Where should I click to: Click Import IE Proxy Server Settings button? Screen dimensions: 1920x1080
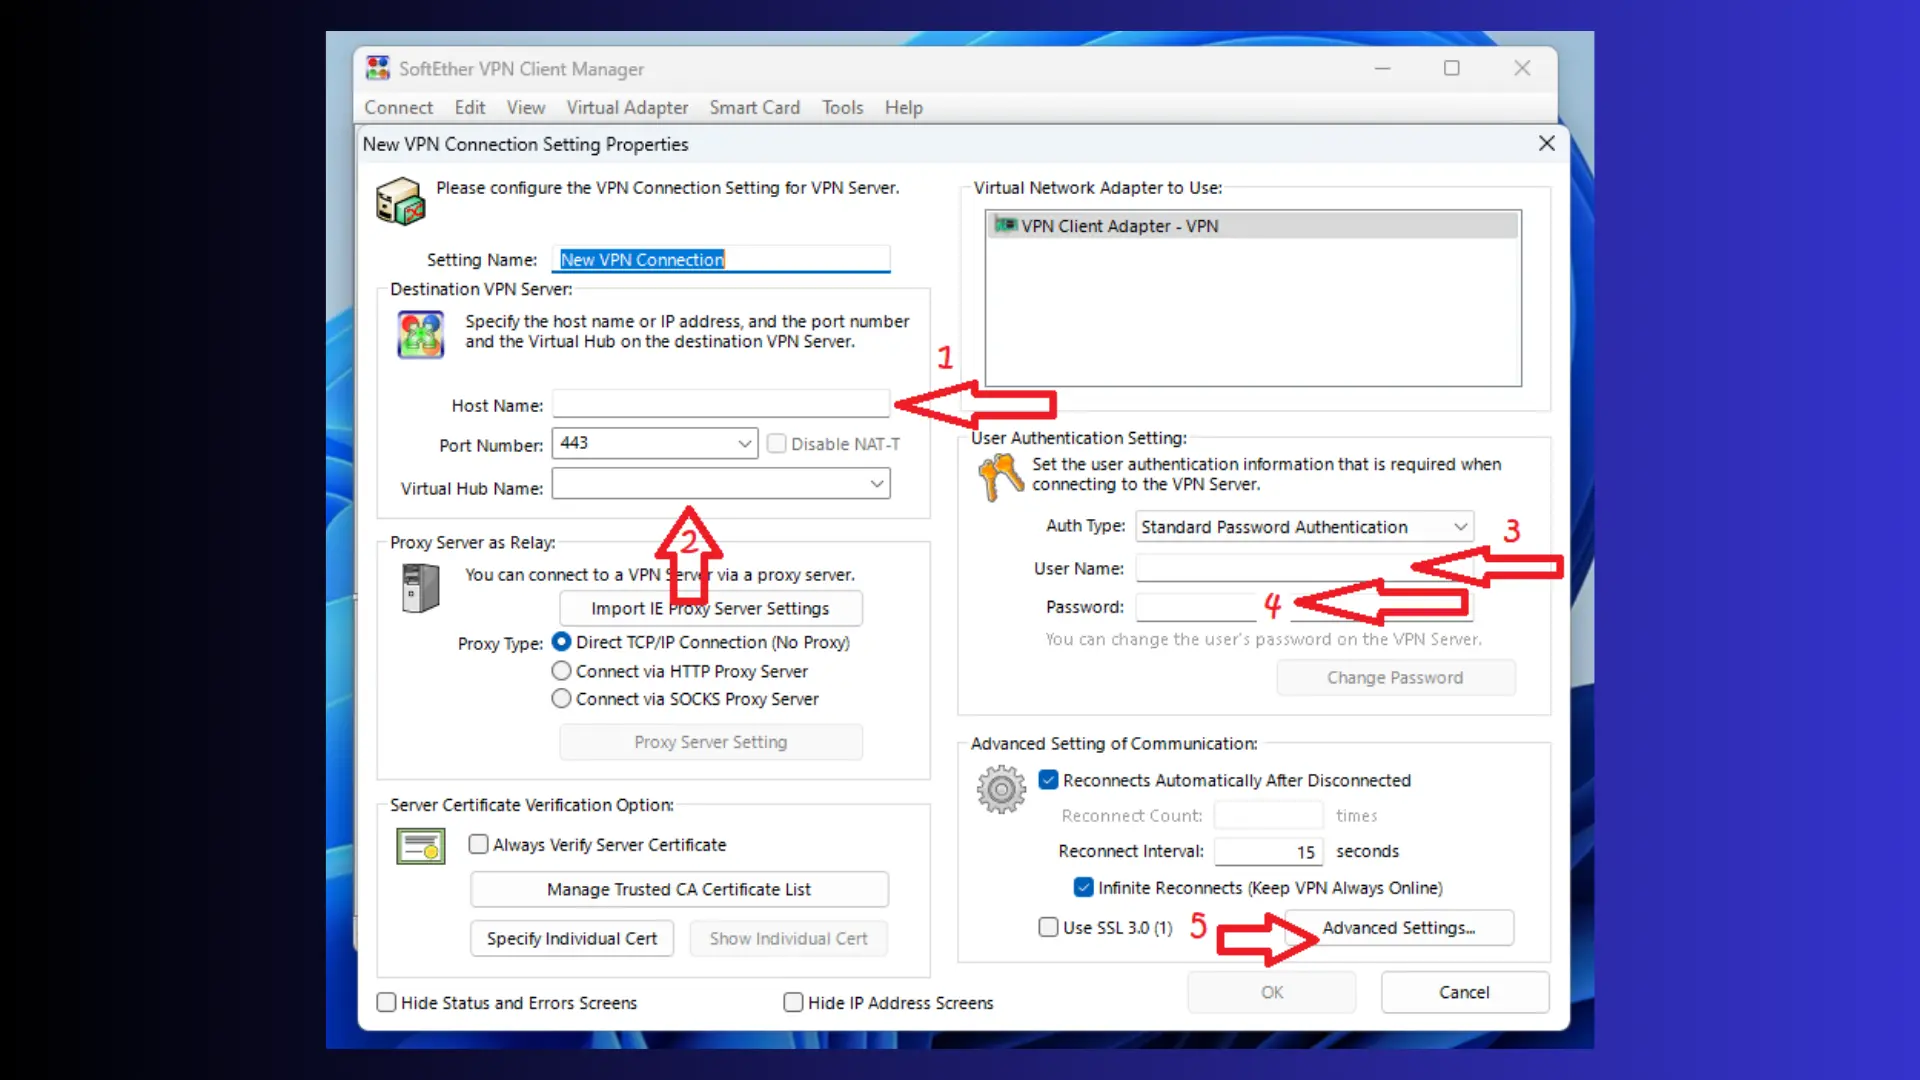[711, 608]
